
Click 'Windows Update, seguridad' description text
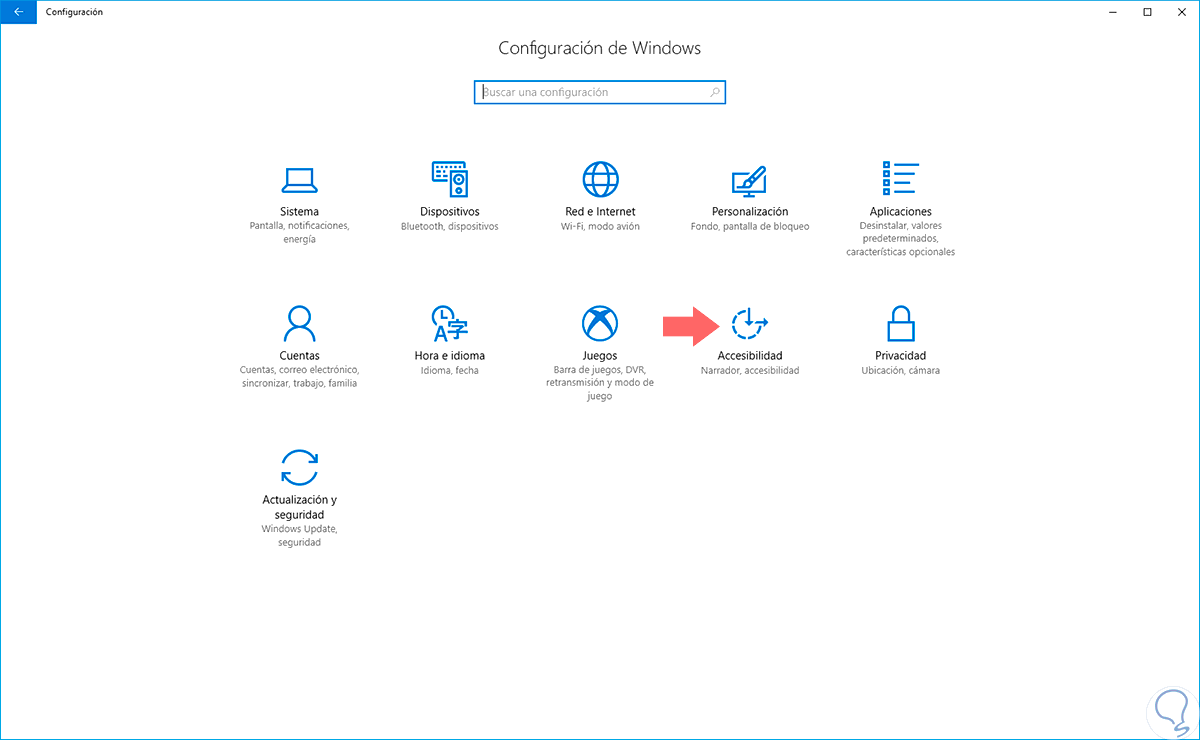(x=300, y=535)
